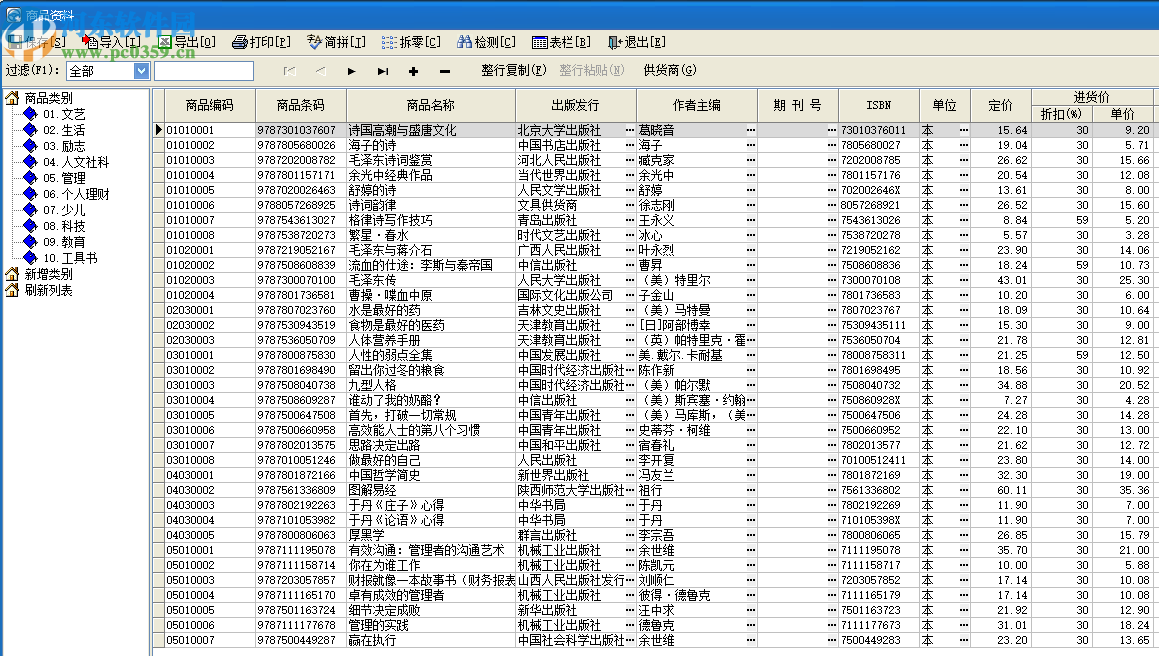Open publisher ellipsis for 北京大学出版社 row
This screenshot has height=656, width=1159.
630,130
